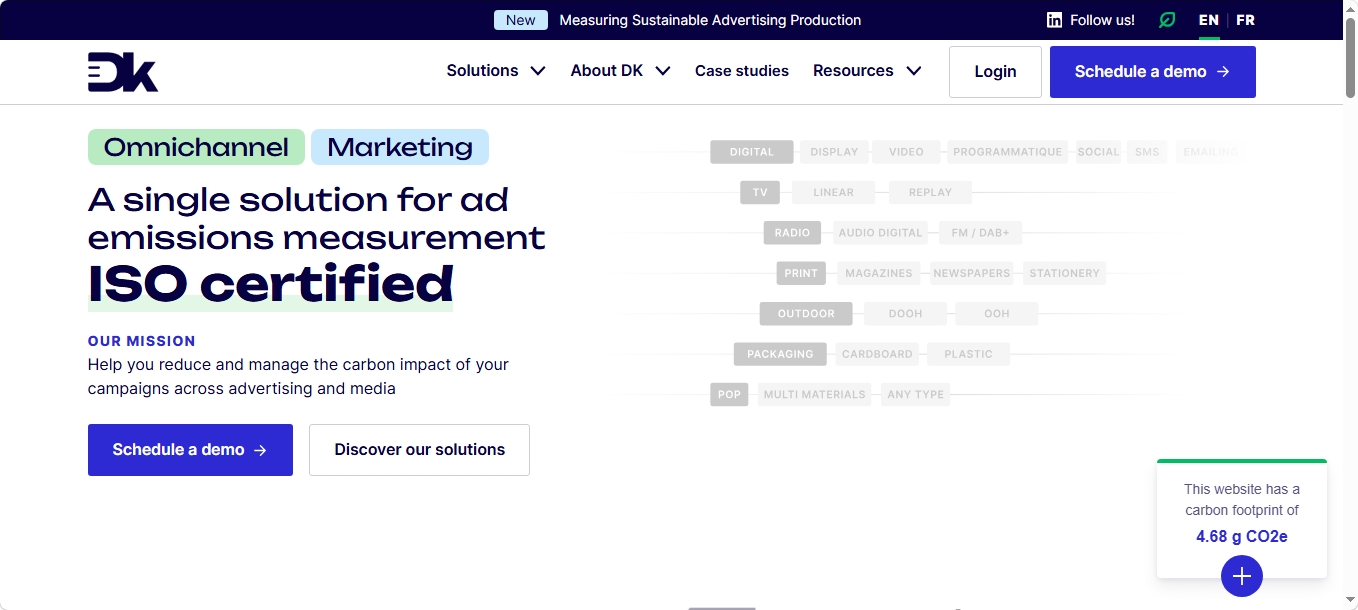
Task: Click the TV channel chip
Action: pos(760,192)
